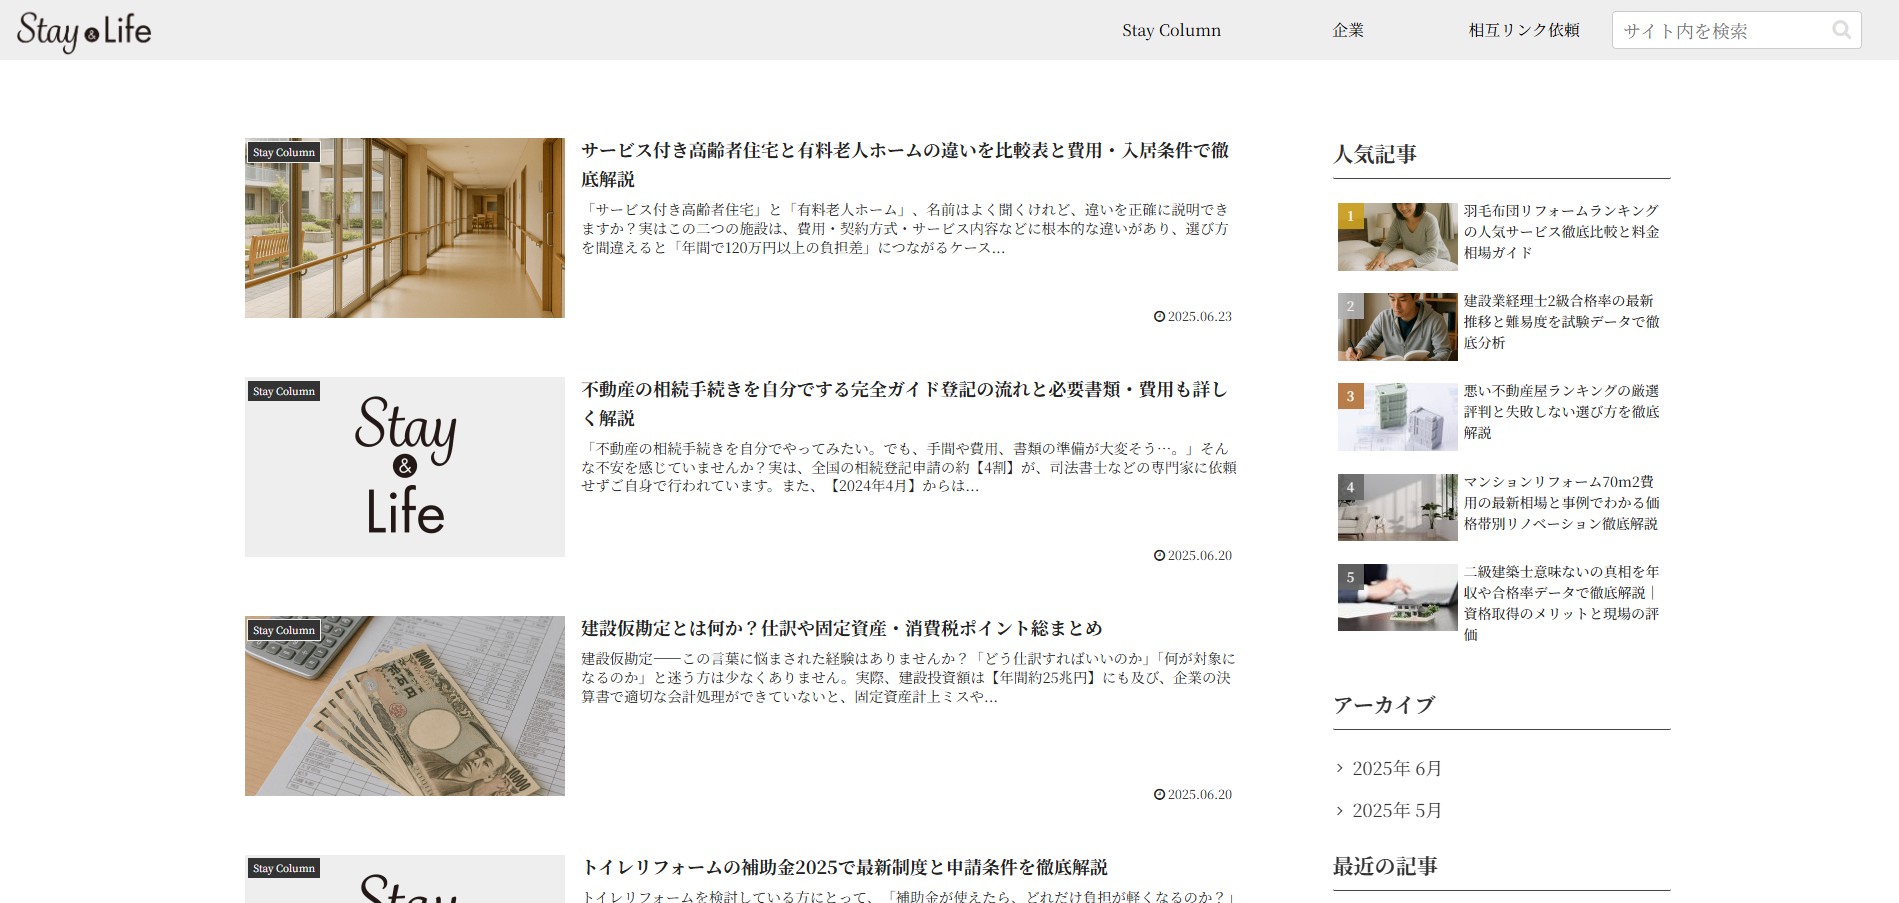
Task: Open the 相互リンク依頼 menu item
Action: click(1524, 30)
